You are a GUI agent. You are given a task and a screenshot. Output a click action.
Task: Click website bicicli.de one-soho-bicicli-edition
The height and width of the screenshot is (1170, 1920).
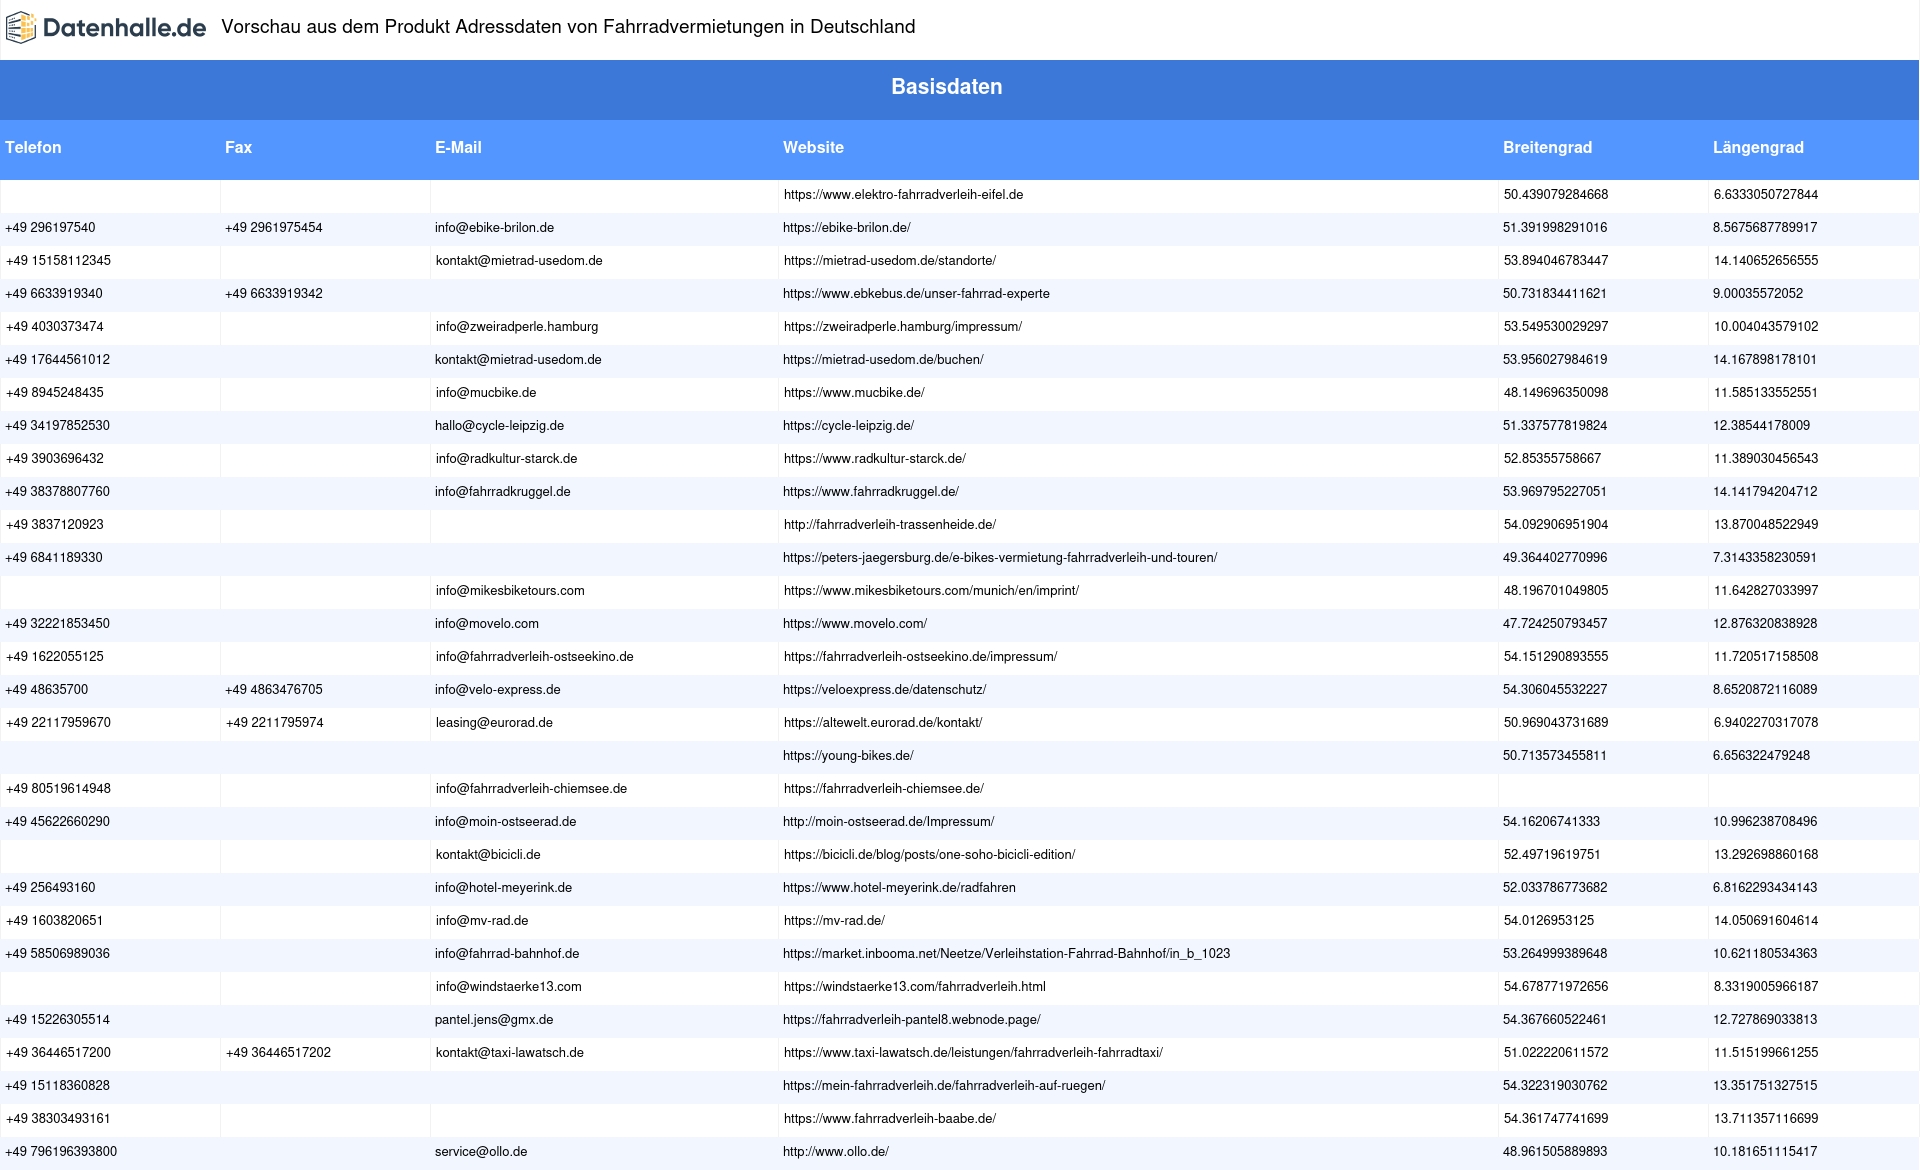(929, 855)
